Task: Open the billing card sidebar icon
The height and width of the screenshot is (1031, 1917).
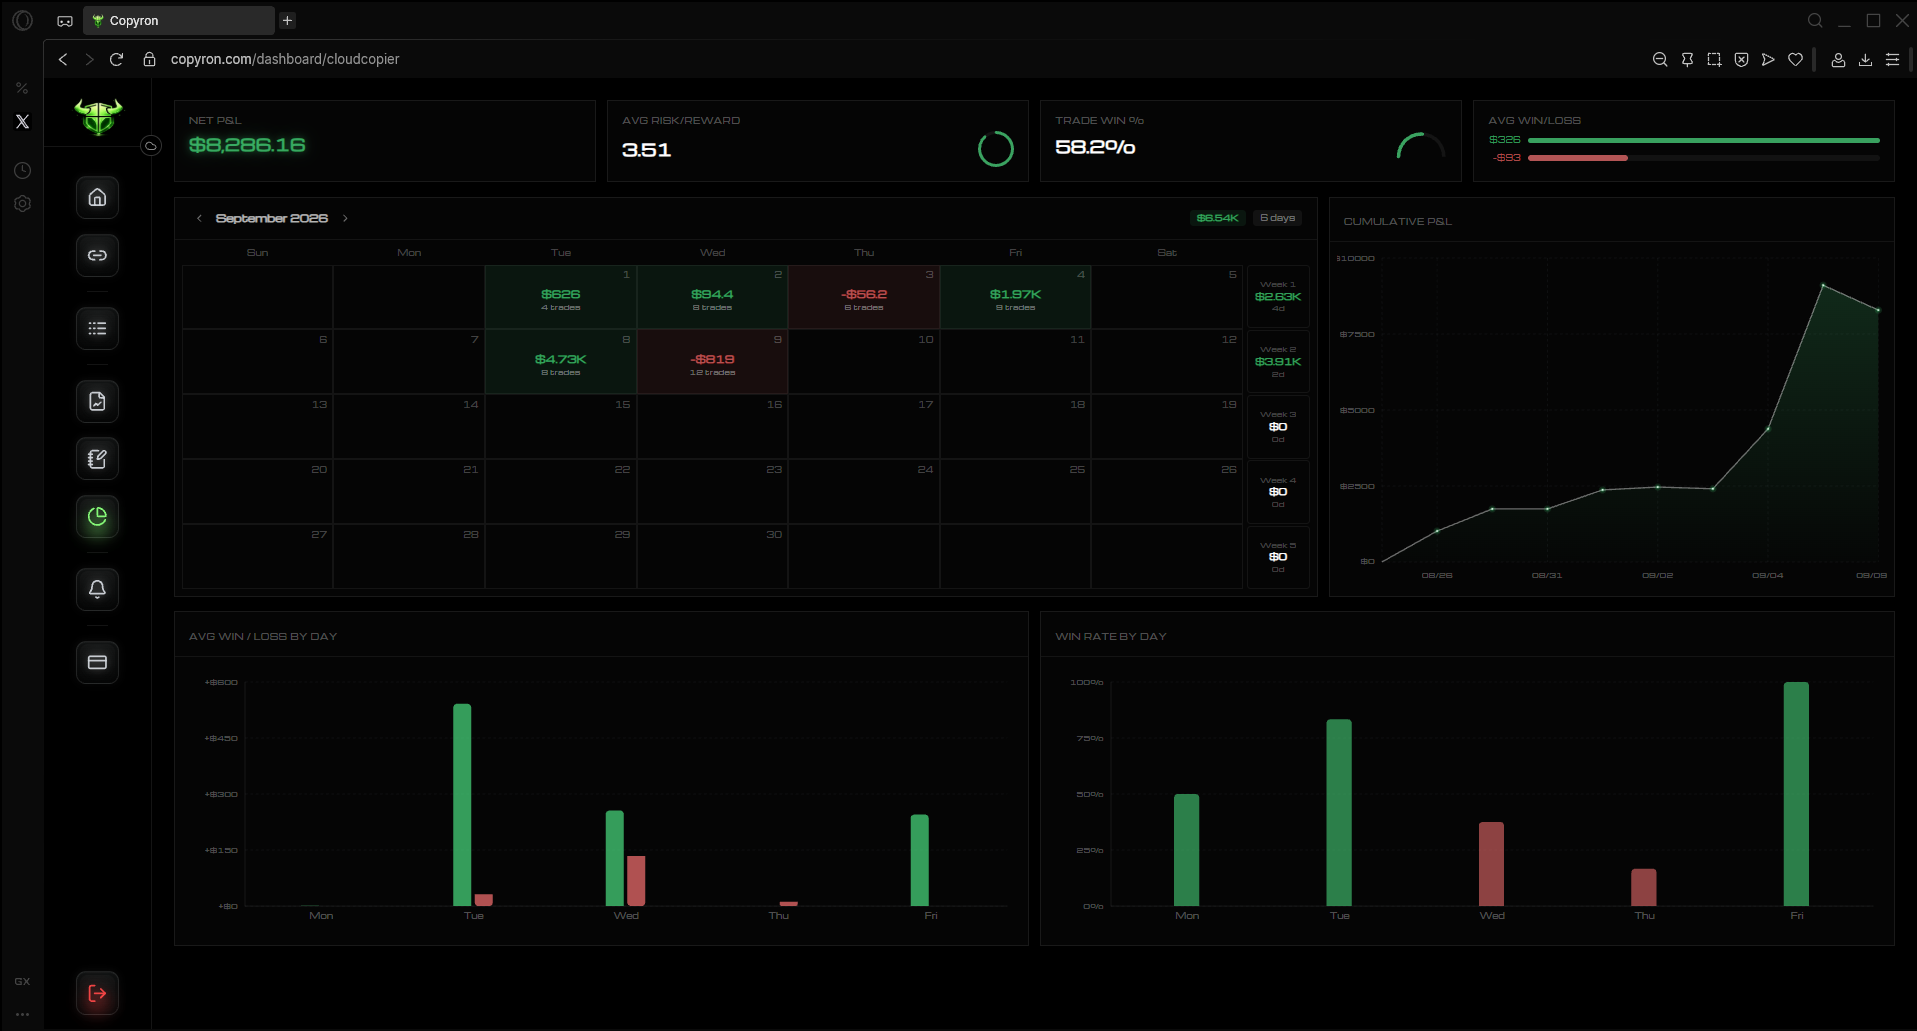Action: 97,662
